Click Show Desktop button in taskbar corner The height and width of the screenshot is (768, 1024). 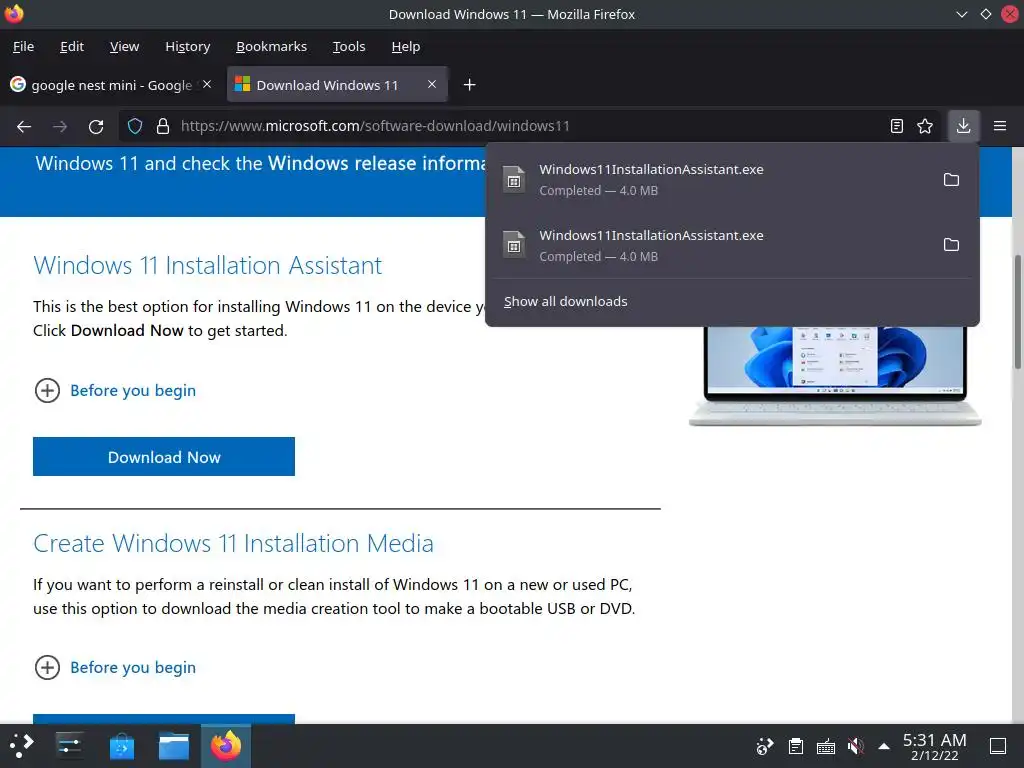pyautogui.click(x=998, y=746)
